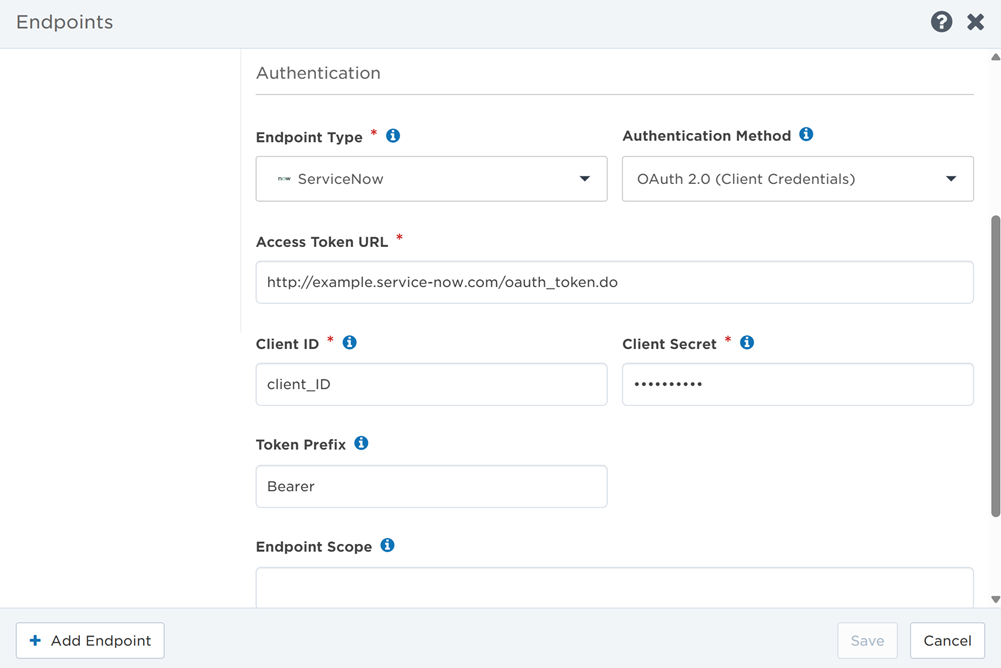Screen dimensions: 1001x668
Task: View the Client Secret info tooltip icon
Action: (747, 343)
